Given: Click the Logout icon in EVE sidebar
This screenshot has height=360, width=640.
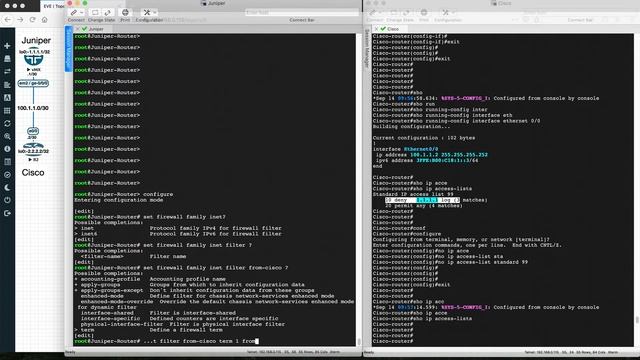Looking at the screenshot, I should click(x=7, y=213).
